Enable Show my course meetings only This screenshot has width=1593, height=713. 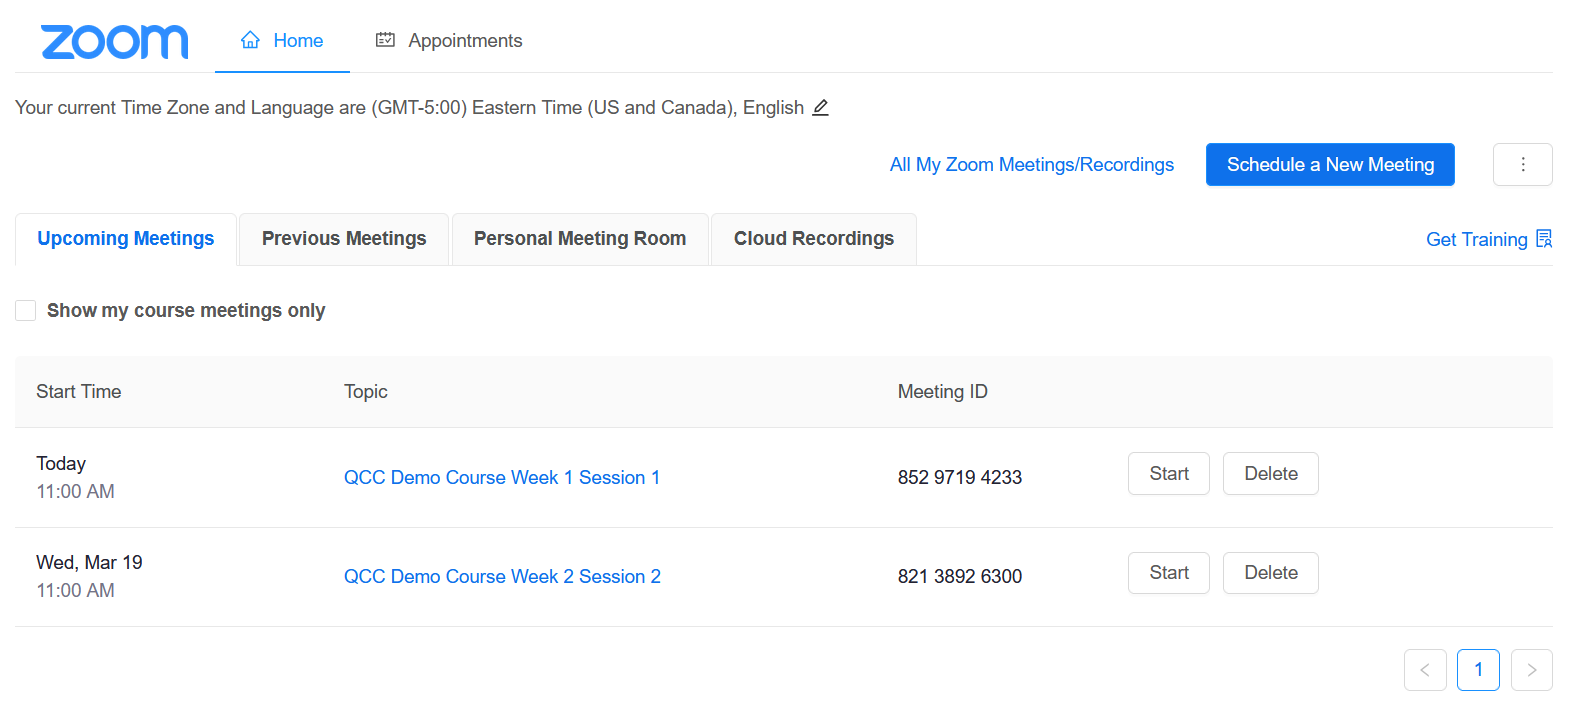(x=26, y=311)
